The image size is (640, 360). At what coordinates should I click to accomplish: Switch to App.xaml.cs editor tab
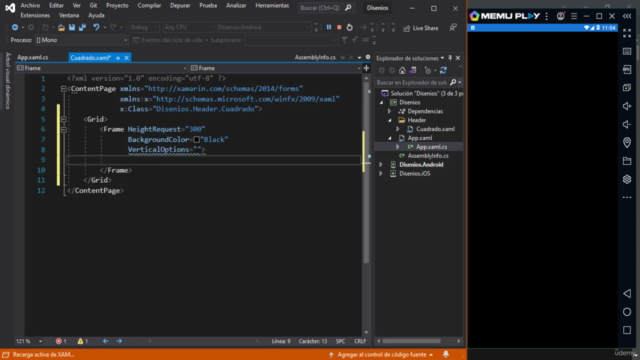(x=33, y=58)
